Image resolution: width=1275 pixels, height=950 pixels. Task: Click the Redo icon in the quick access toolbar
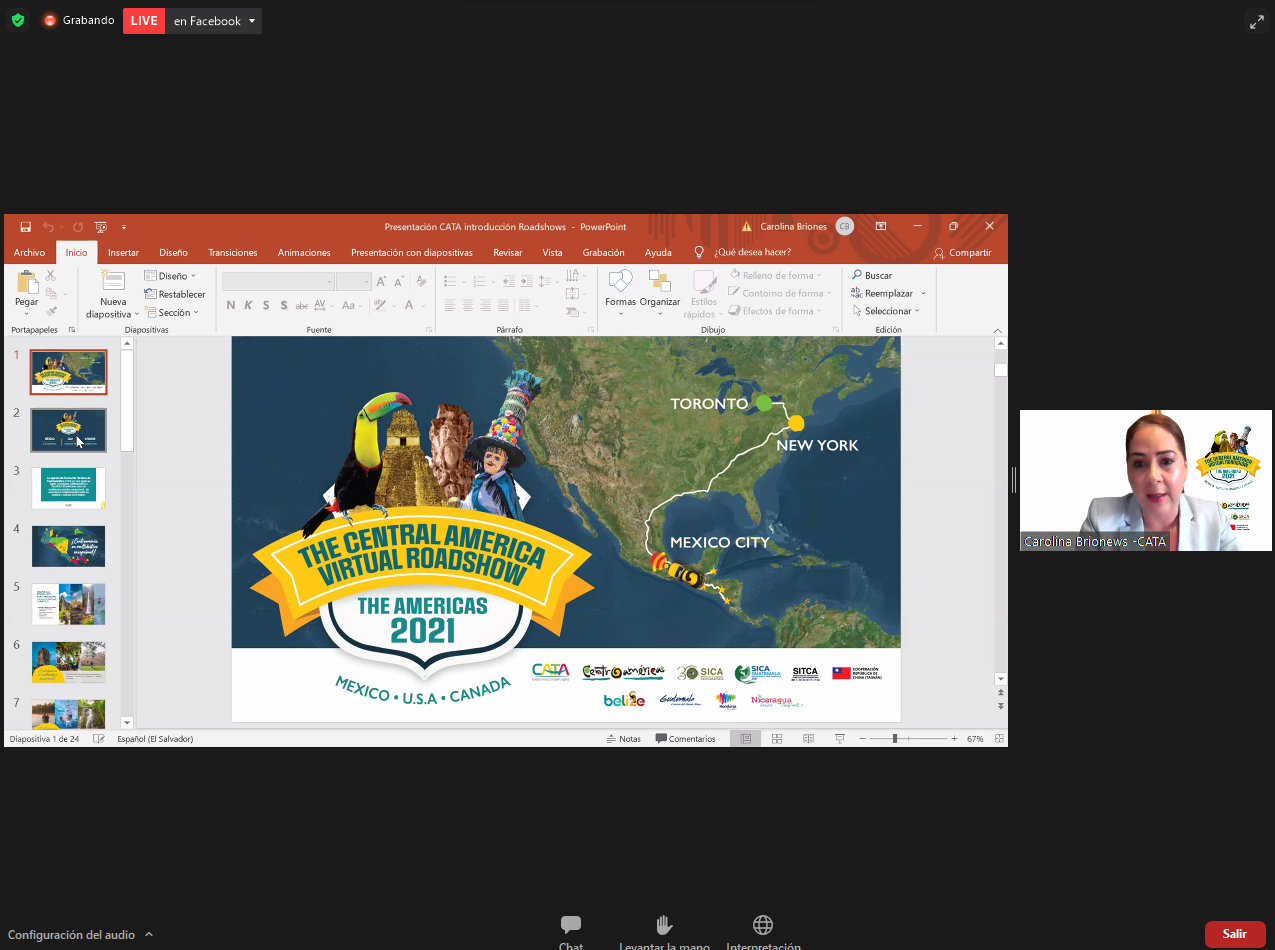point(77,227)
